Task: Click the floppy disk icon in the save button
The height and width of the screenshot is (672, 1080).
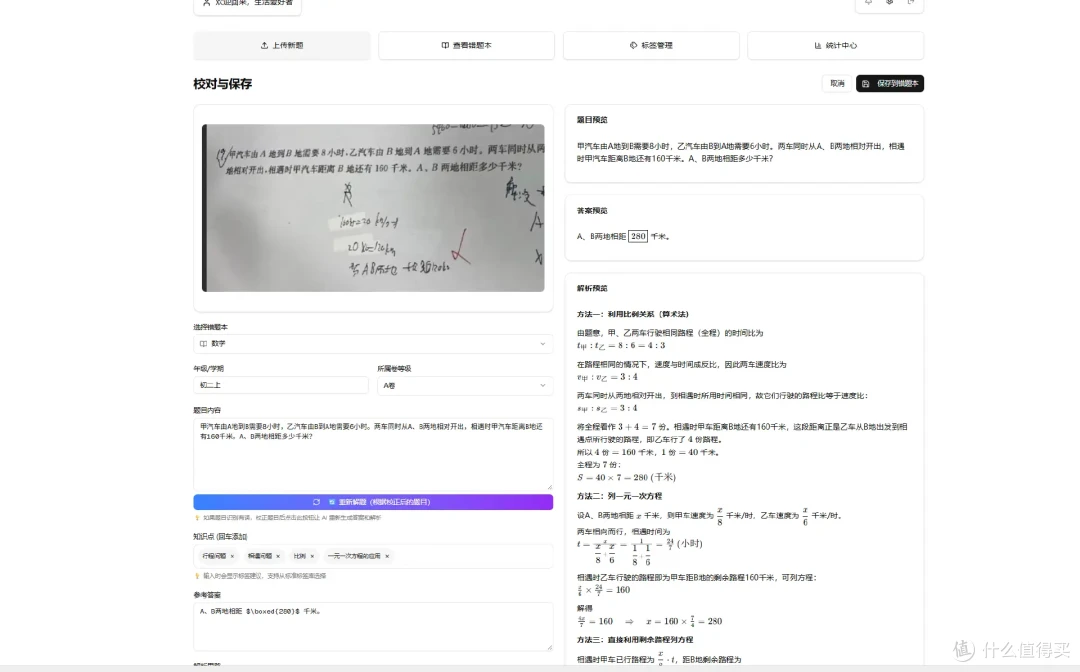Action: point(866,83)
